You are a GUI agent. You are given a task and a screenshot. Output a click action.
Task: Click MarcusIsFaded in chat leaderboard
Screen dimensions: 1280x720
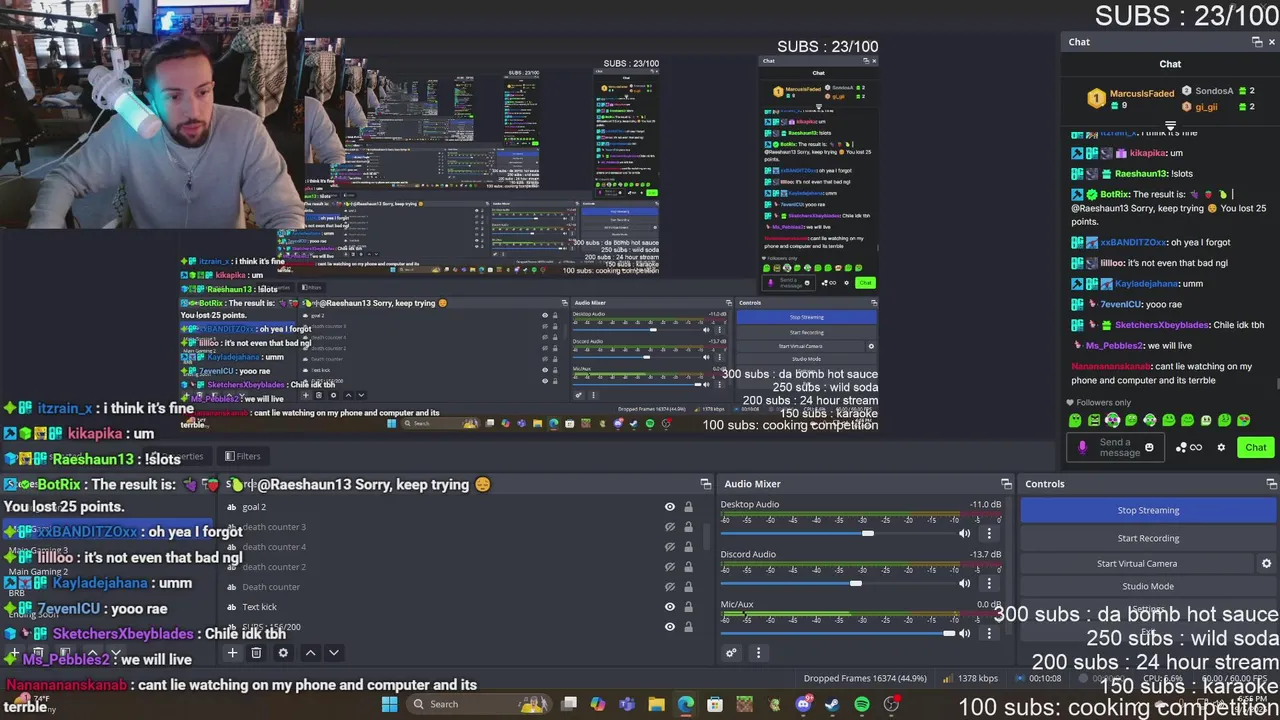coord(1141,94)
